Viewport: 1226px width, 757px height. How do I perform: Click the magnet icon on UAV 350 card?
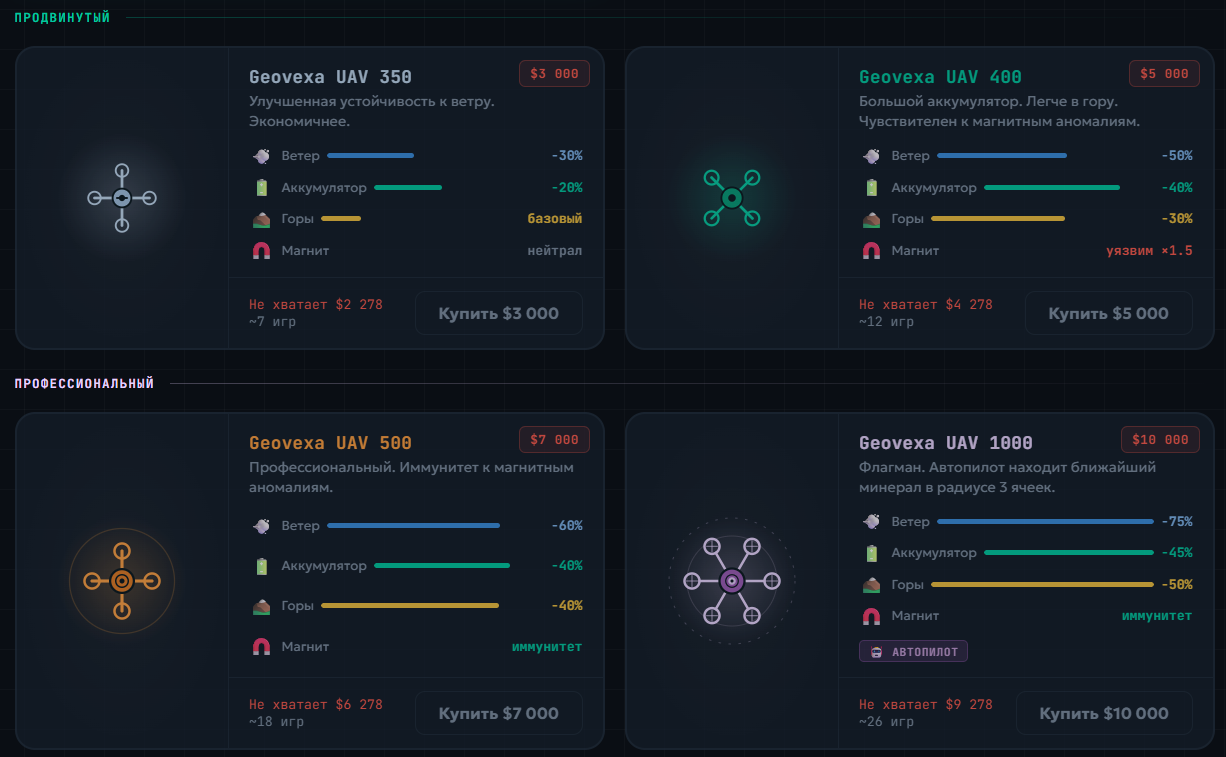(261, 251)
